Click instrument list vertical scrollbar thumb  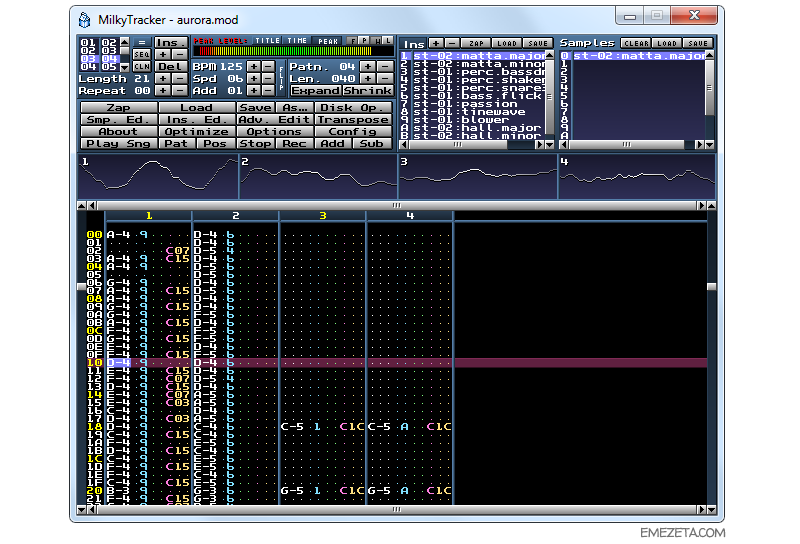pyautogui.click(x=549, y=96)
